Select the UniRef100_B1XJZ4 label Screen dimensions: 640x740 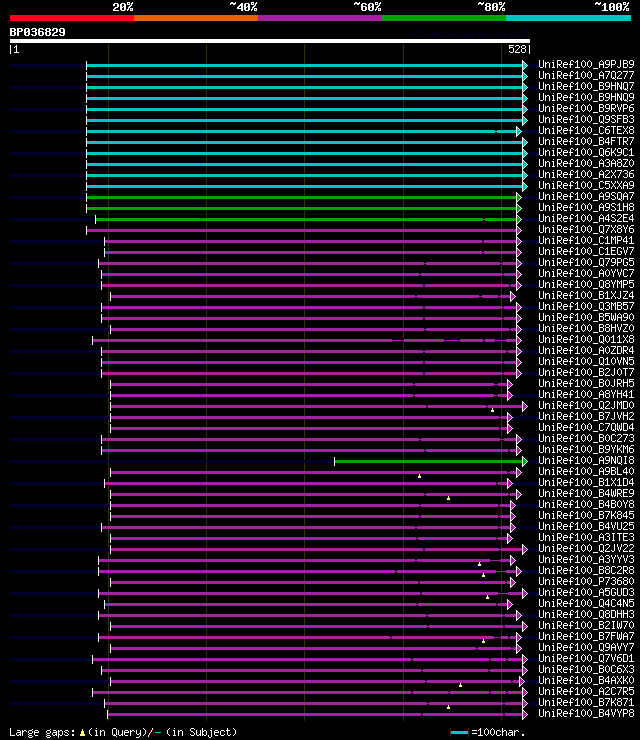(586, 295)
